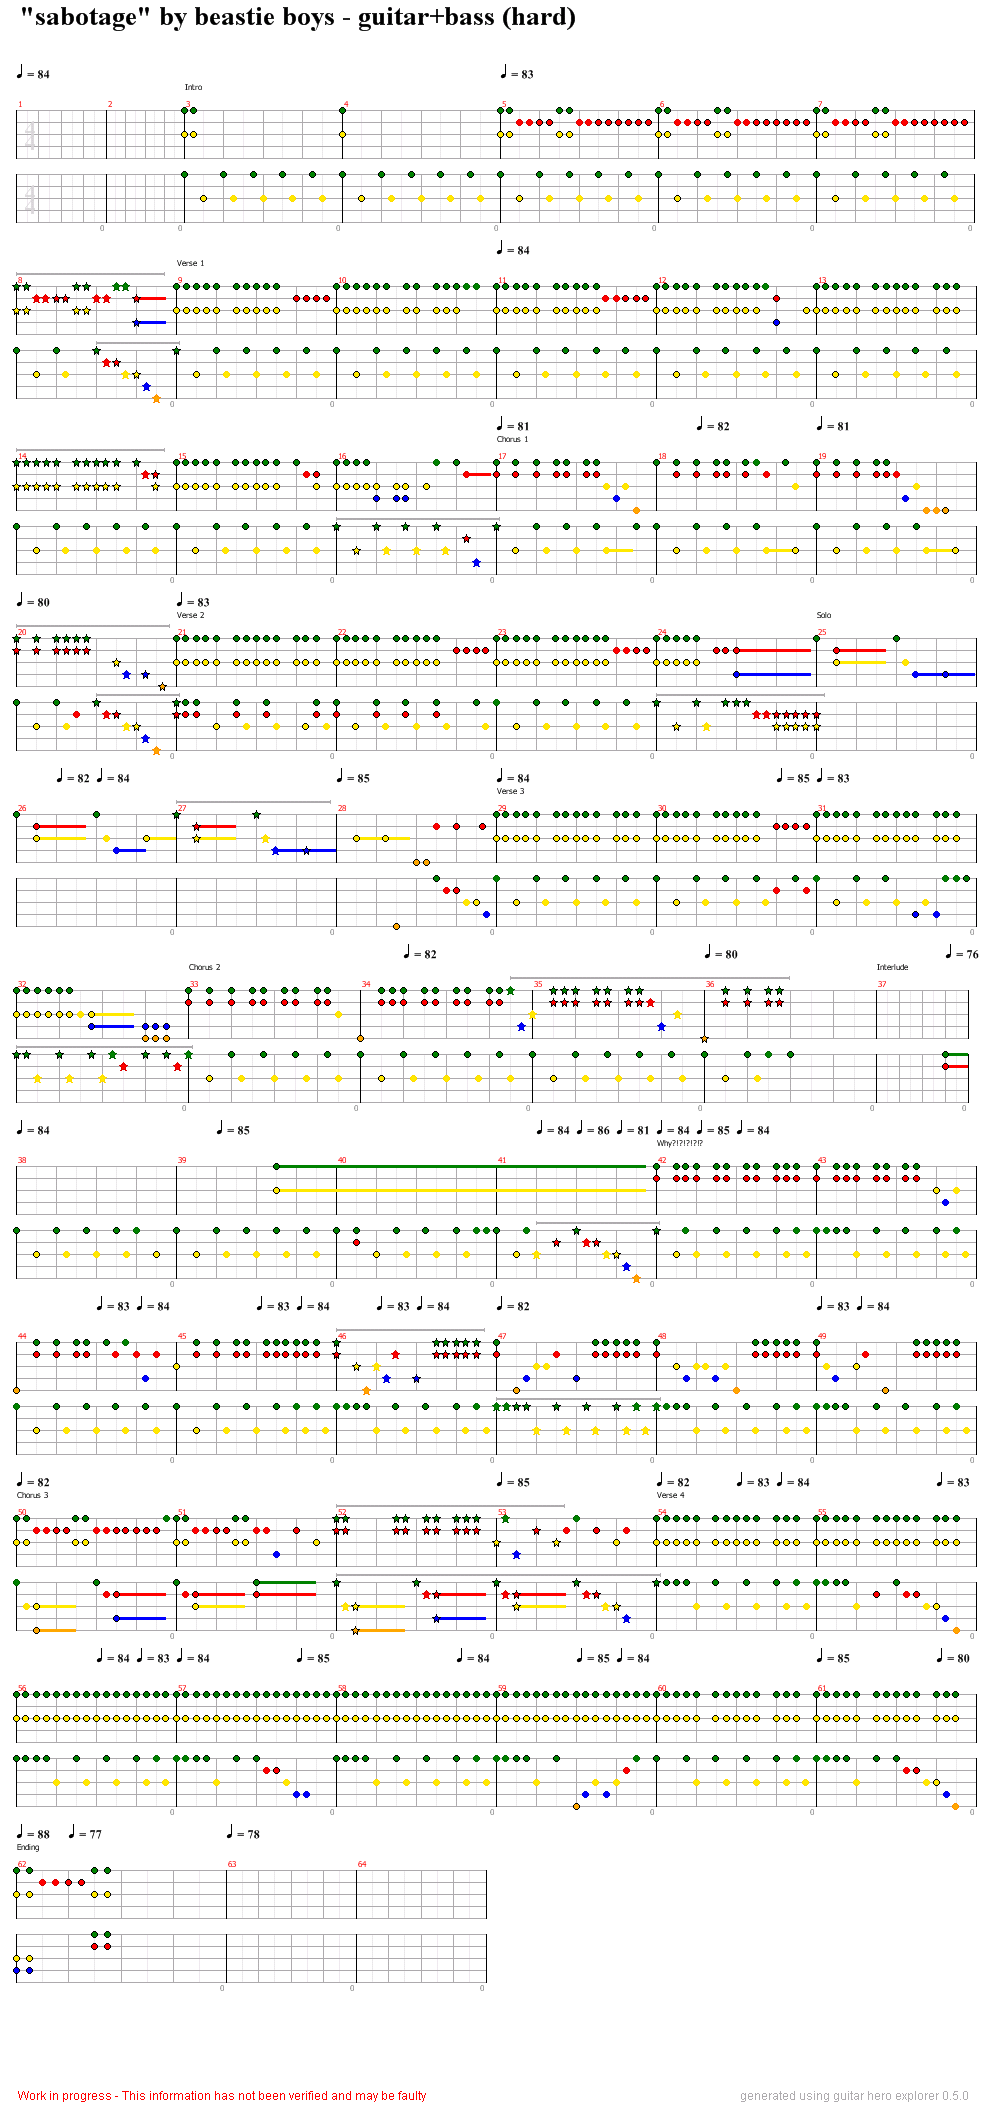Select the Chorus 3 section label

pos(32,1495)
